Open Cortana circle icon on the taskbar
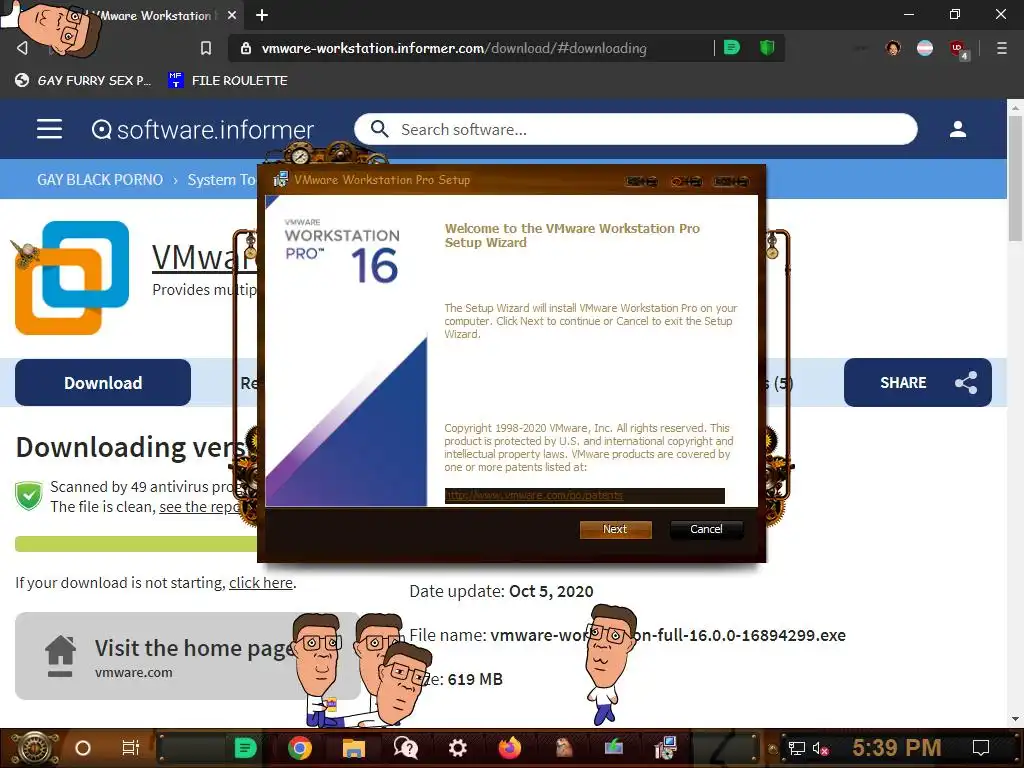The height and width of the screenshot is (768, 1024). [x=83, y=748]
